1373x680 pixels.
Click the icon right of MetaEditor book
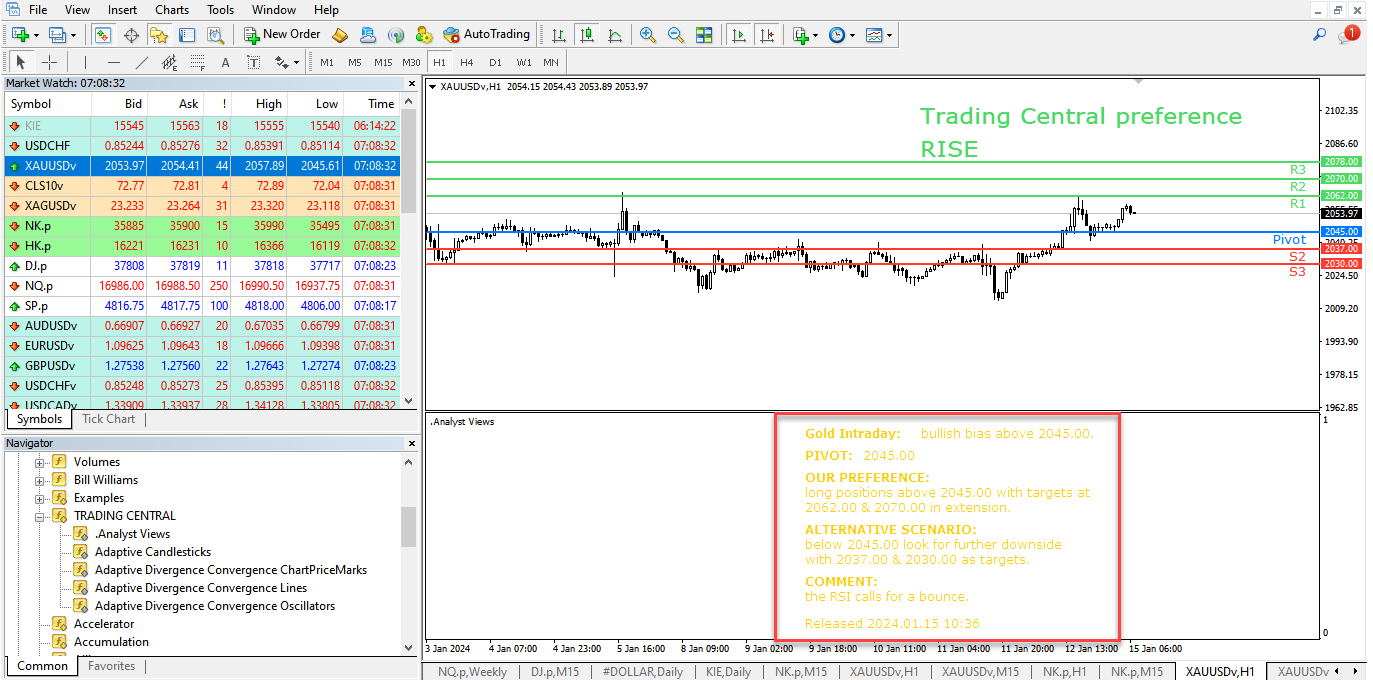click(x=368, y=35)
